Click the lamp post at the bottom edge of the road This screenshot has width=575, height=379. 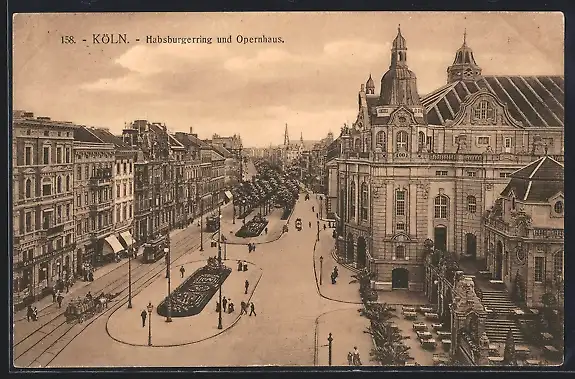pyautogui.click(x=330, y=349)
